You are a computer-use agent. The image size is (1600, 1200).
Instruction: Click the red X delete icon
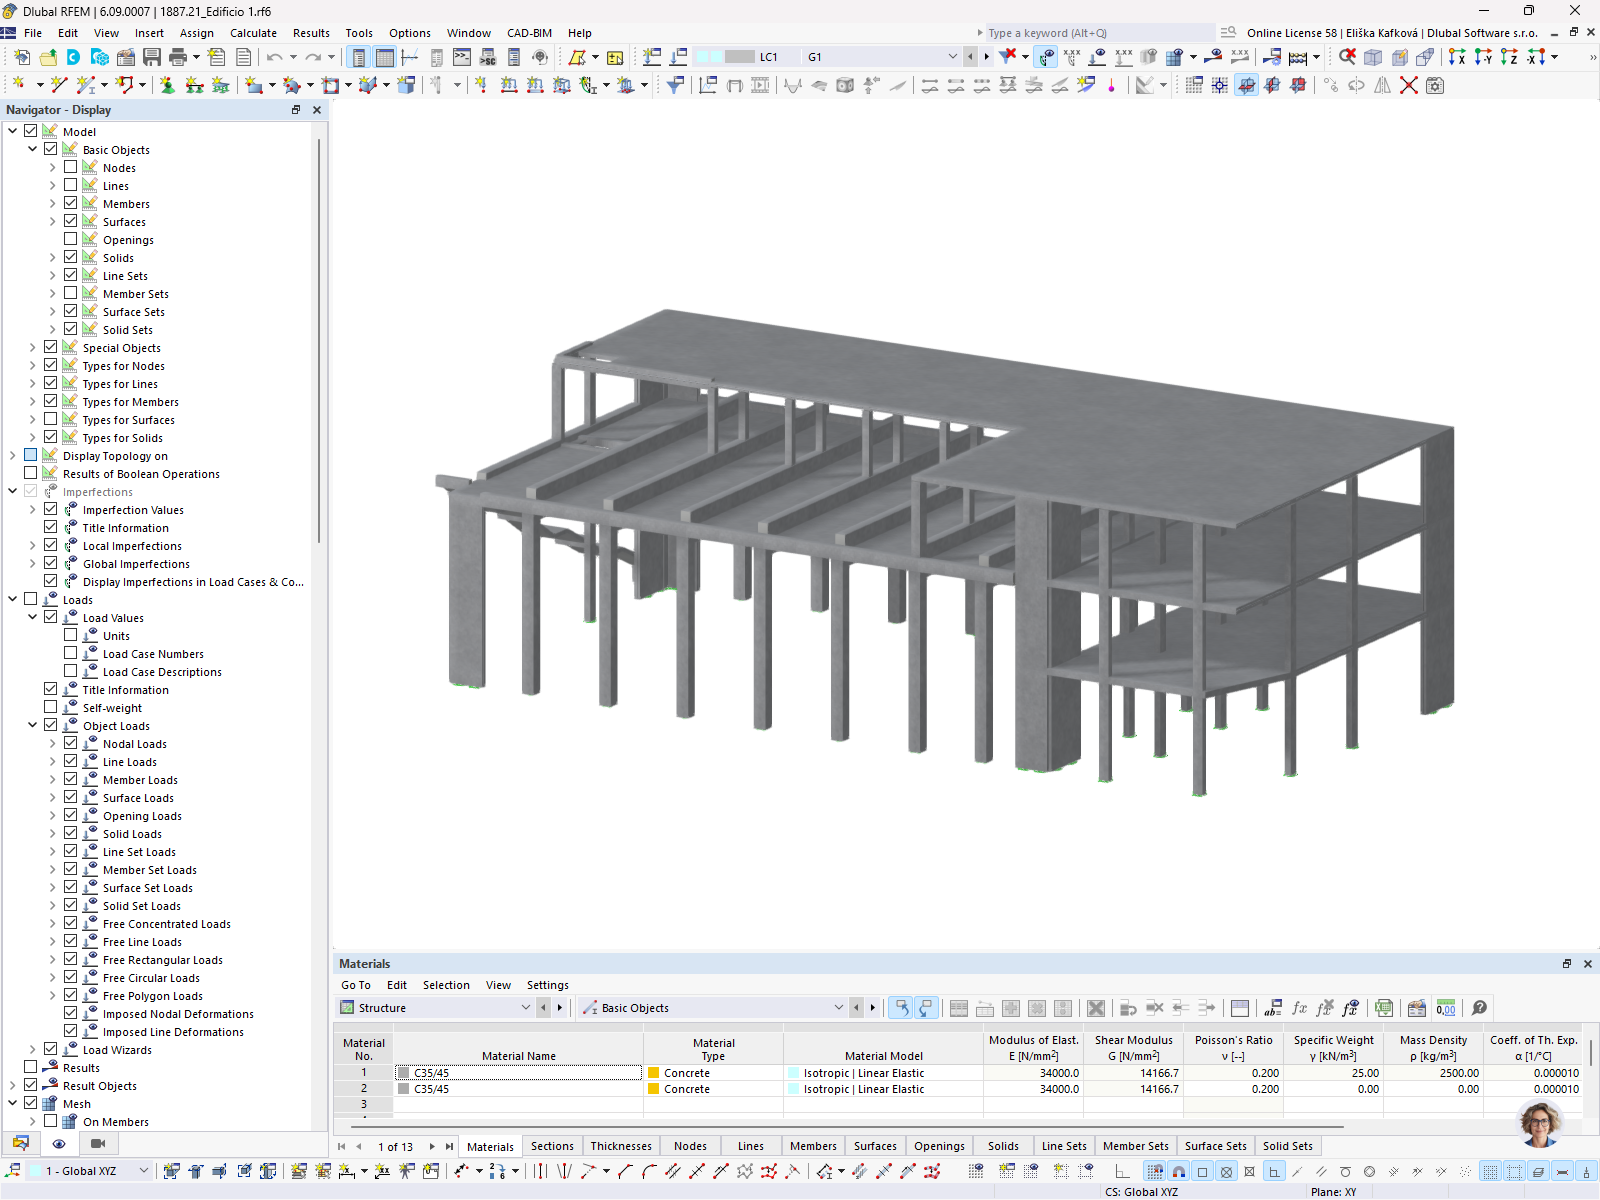coord(1409,86)
